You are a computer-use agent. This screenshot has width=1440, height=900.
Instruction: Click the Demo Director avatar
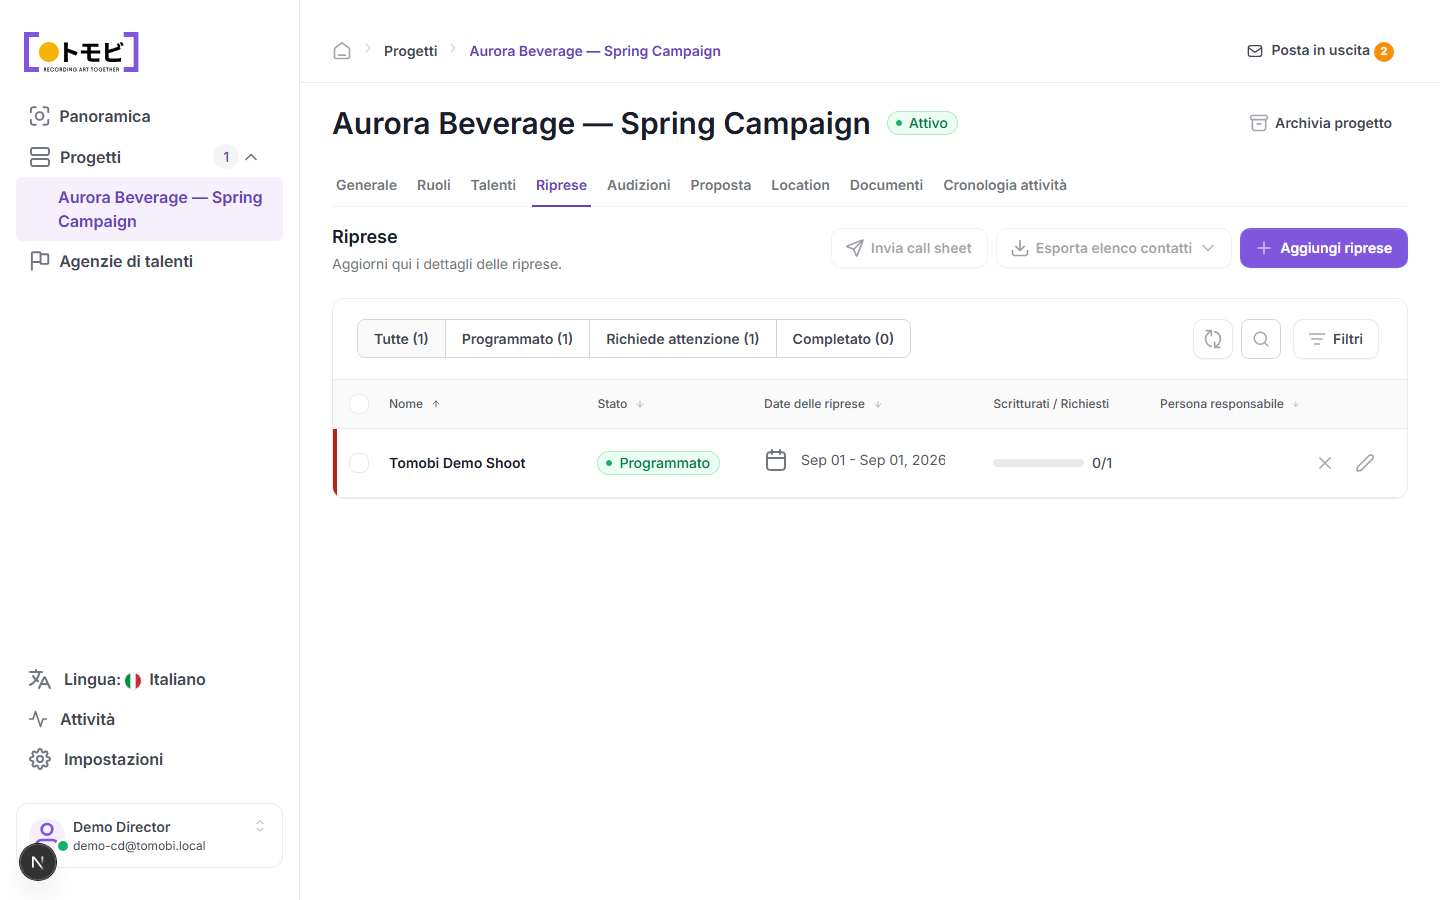(47, 833)
